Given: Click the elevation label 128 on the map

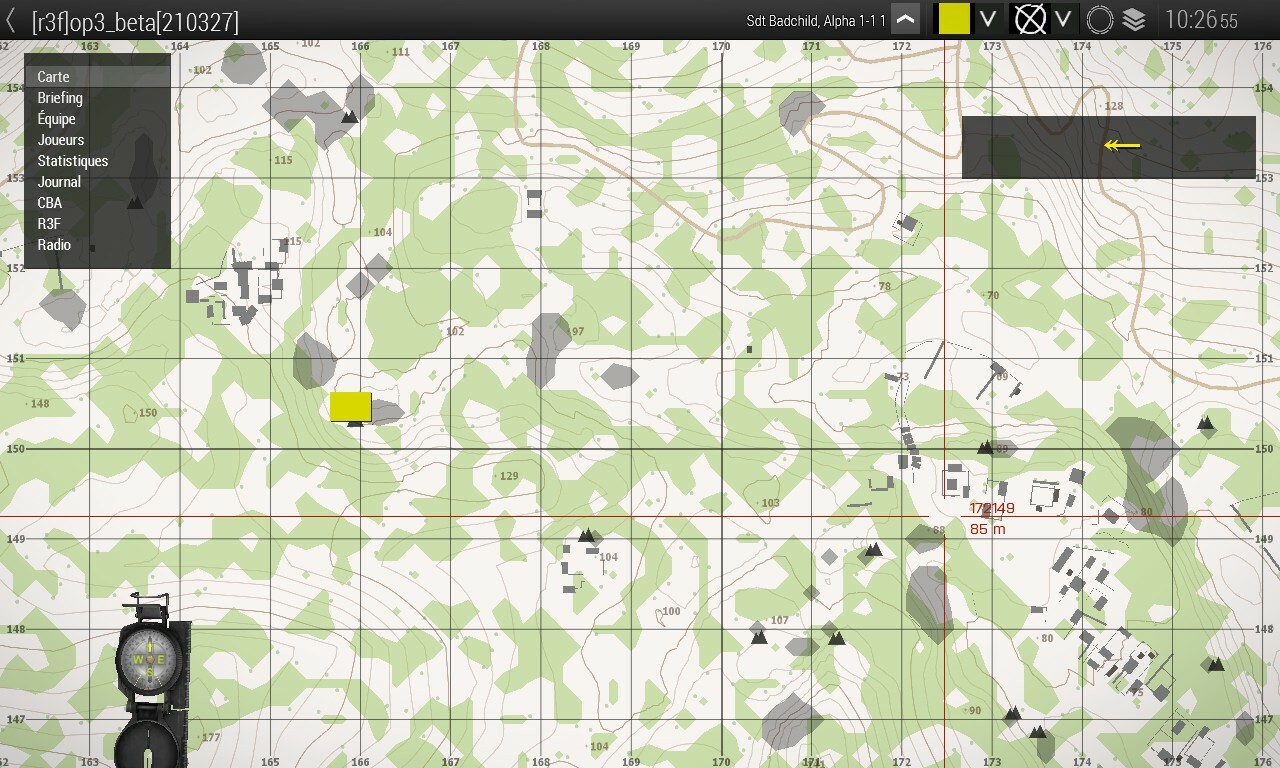Looking at the screenshot, I should pyautogui.click(x=1114, y=106).
